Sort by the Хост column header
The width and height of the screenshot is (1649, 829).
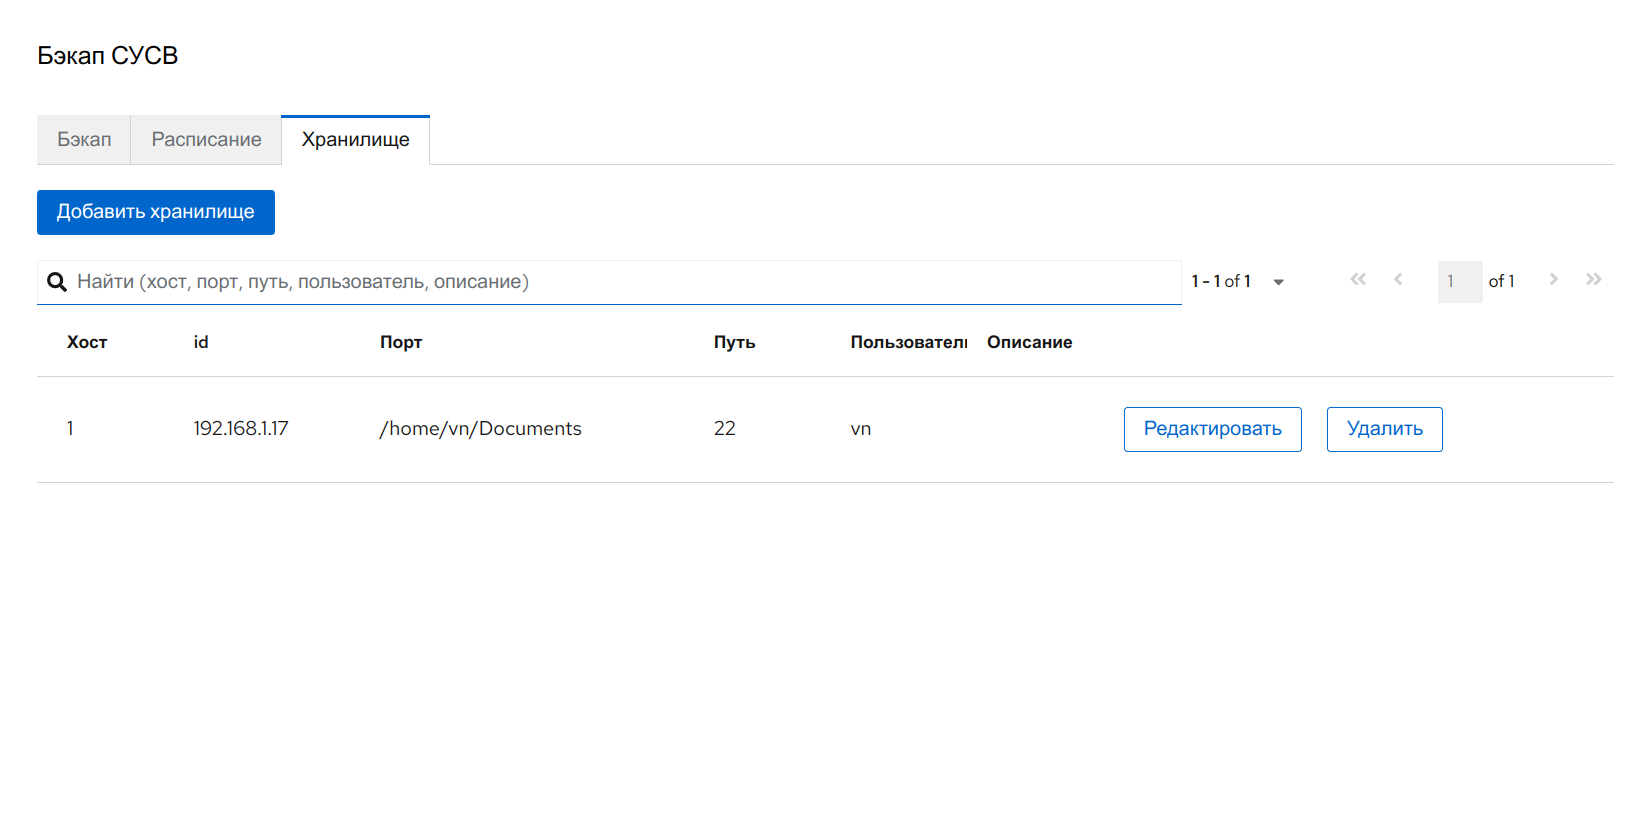(x=87, y=342)
